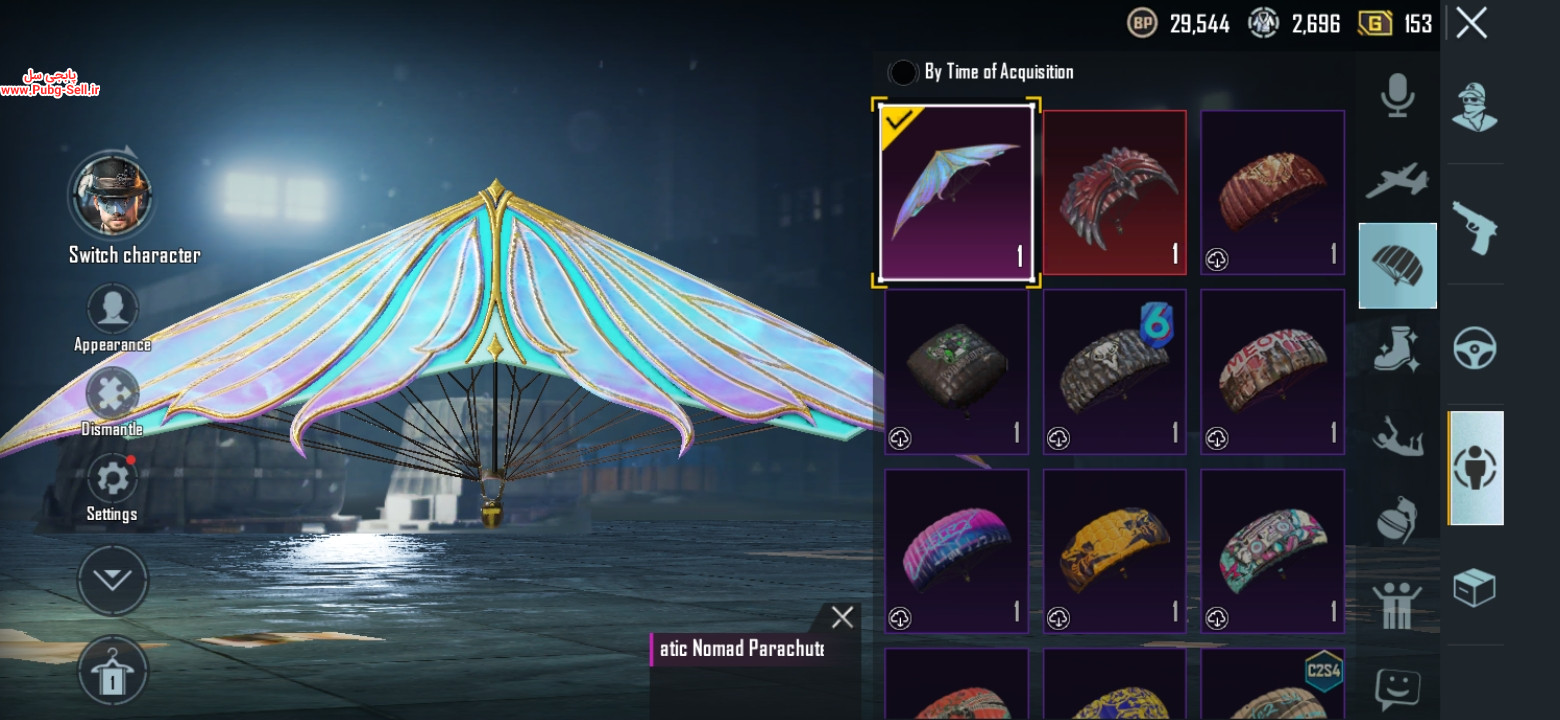Open the parachute skins category icon
The height and width of the screenshot is (720, 1560).
[x=1397, y=265]
